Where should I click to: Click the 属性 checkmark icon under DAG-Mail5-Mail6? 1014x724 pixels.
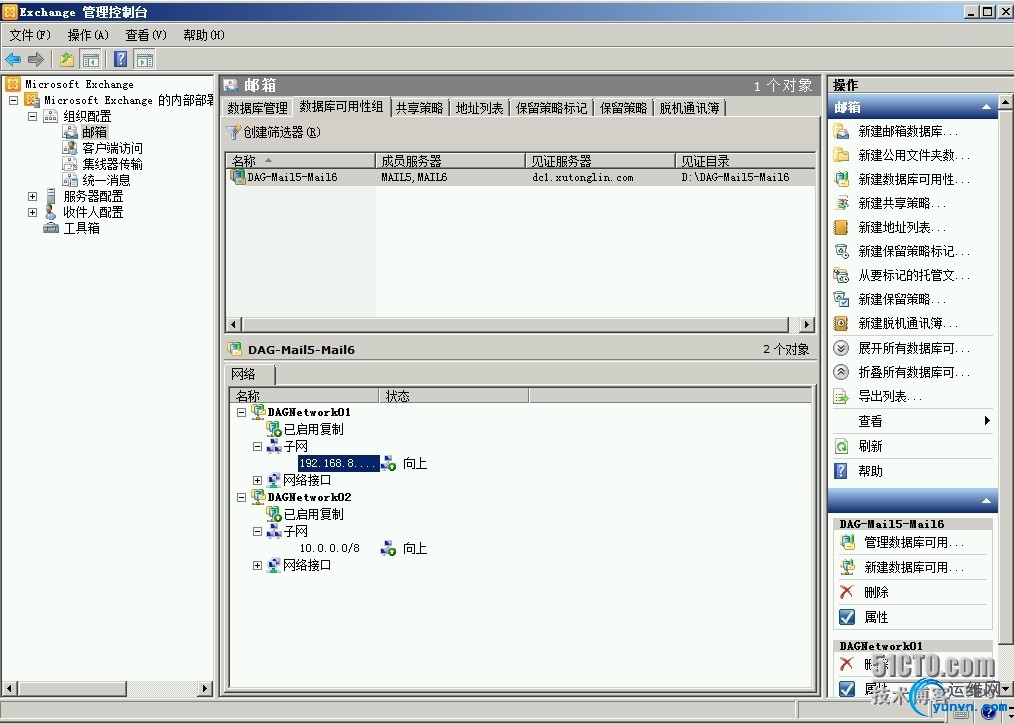tap(847, 617)
